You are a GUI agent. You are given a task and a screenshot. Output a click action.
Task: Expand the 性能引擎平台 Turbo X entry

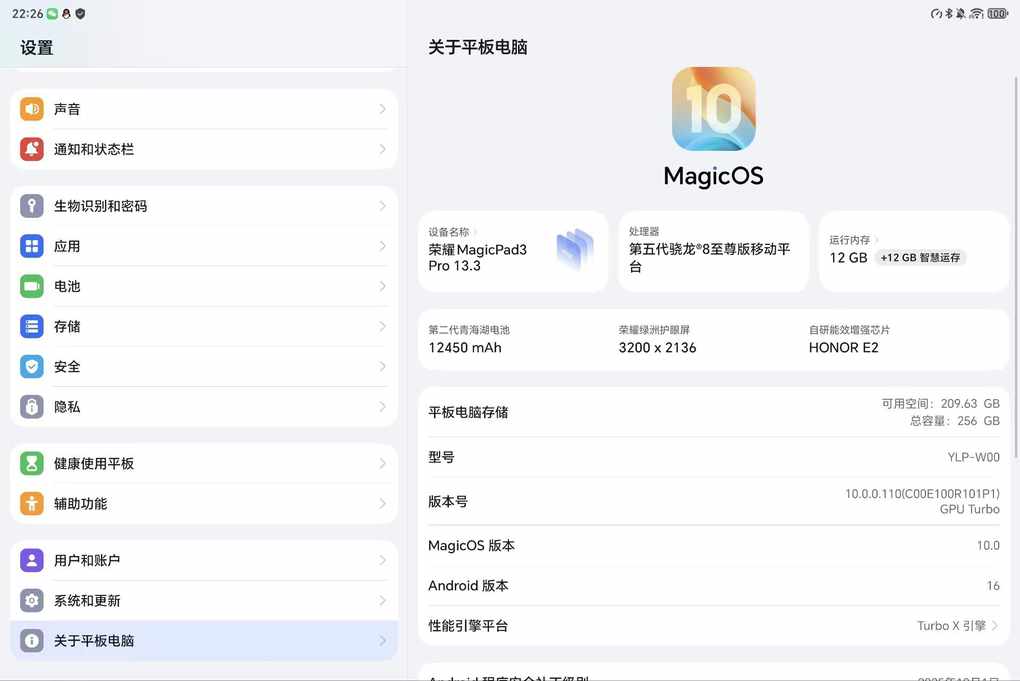[957, 626]
